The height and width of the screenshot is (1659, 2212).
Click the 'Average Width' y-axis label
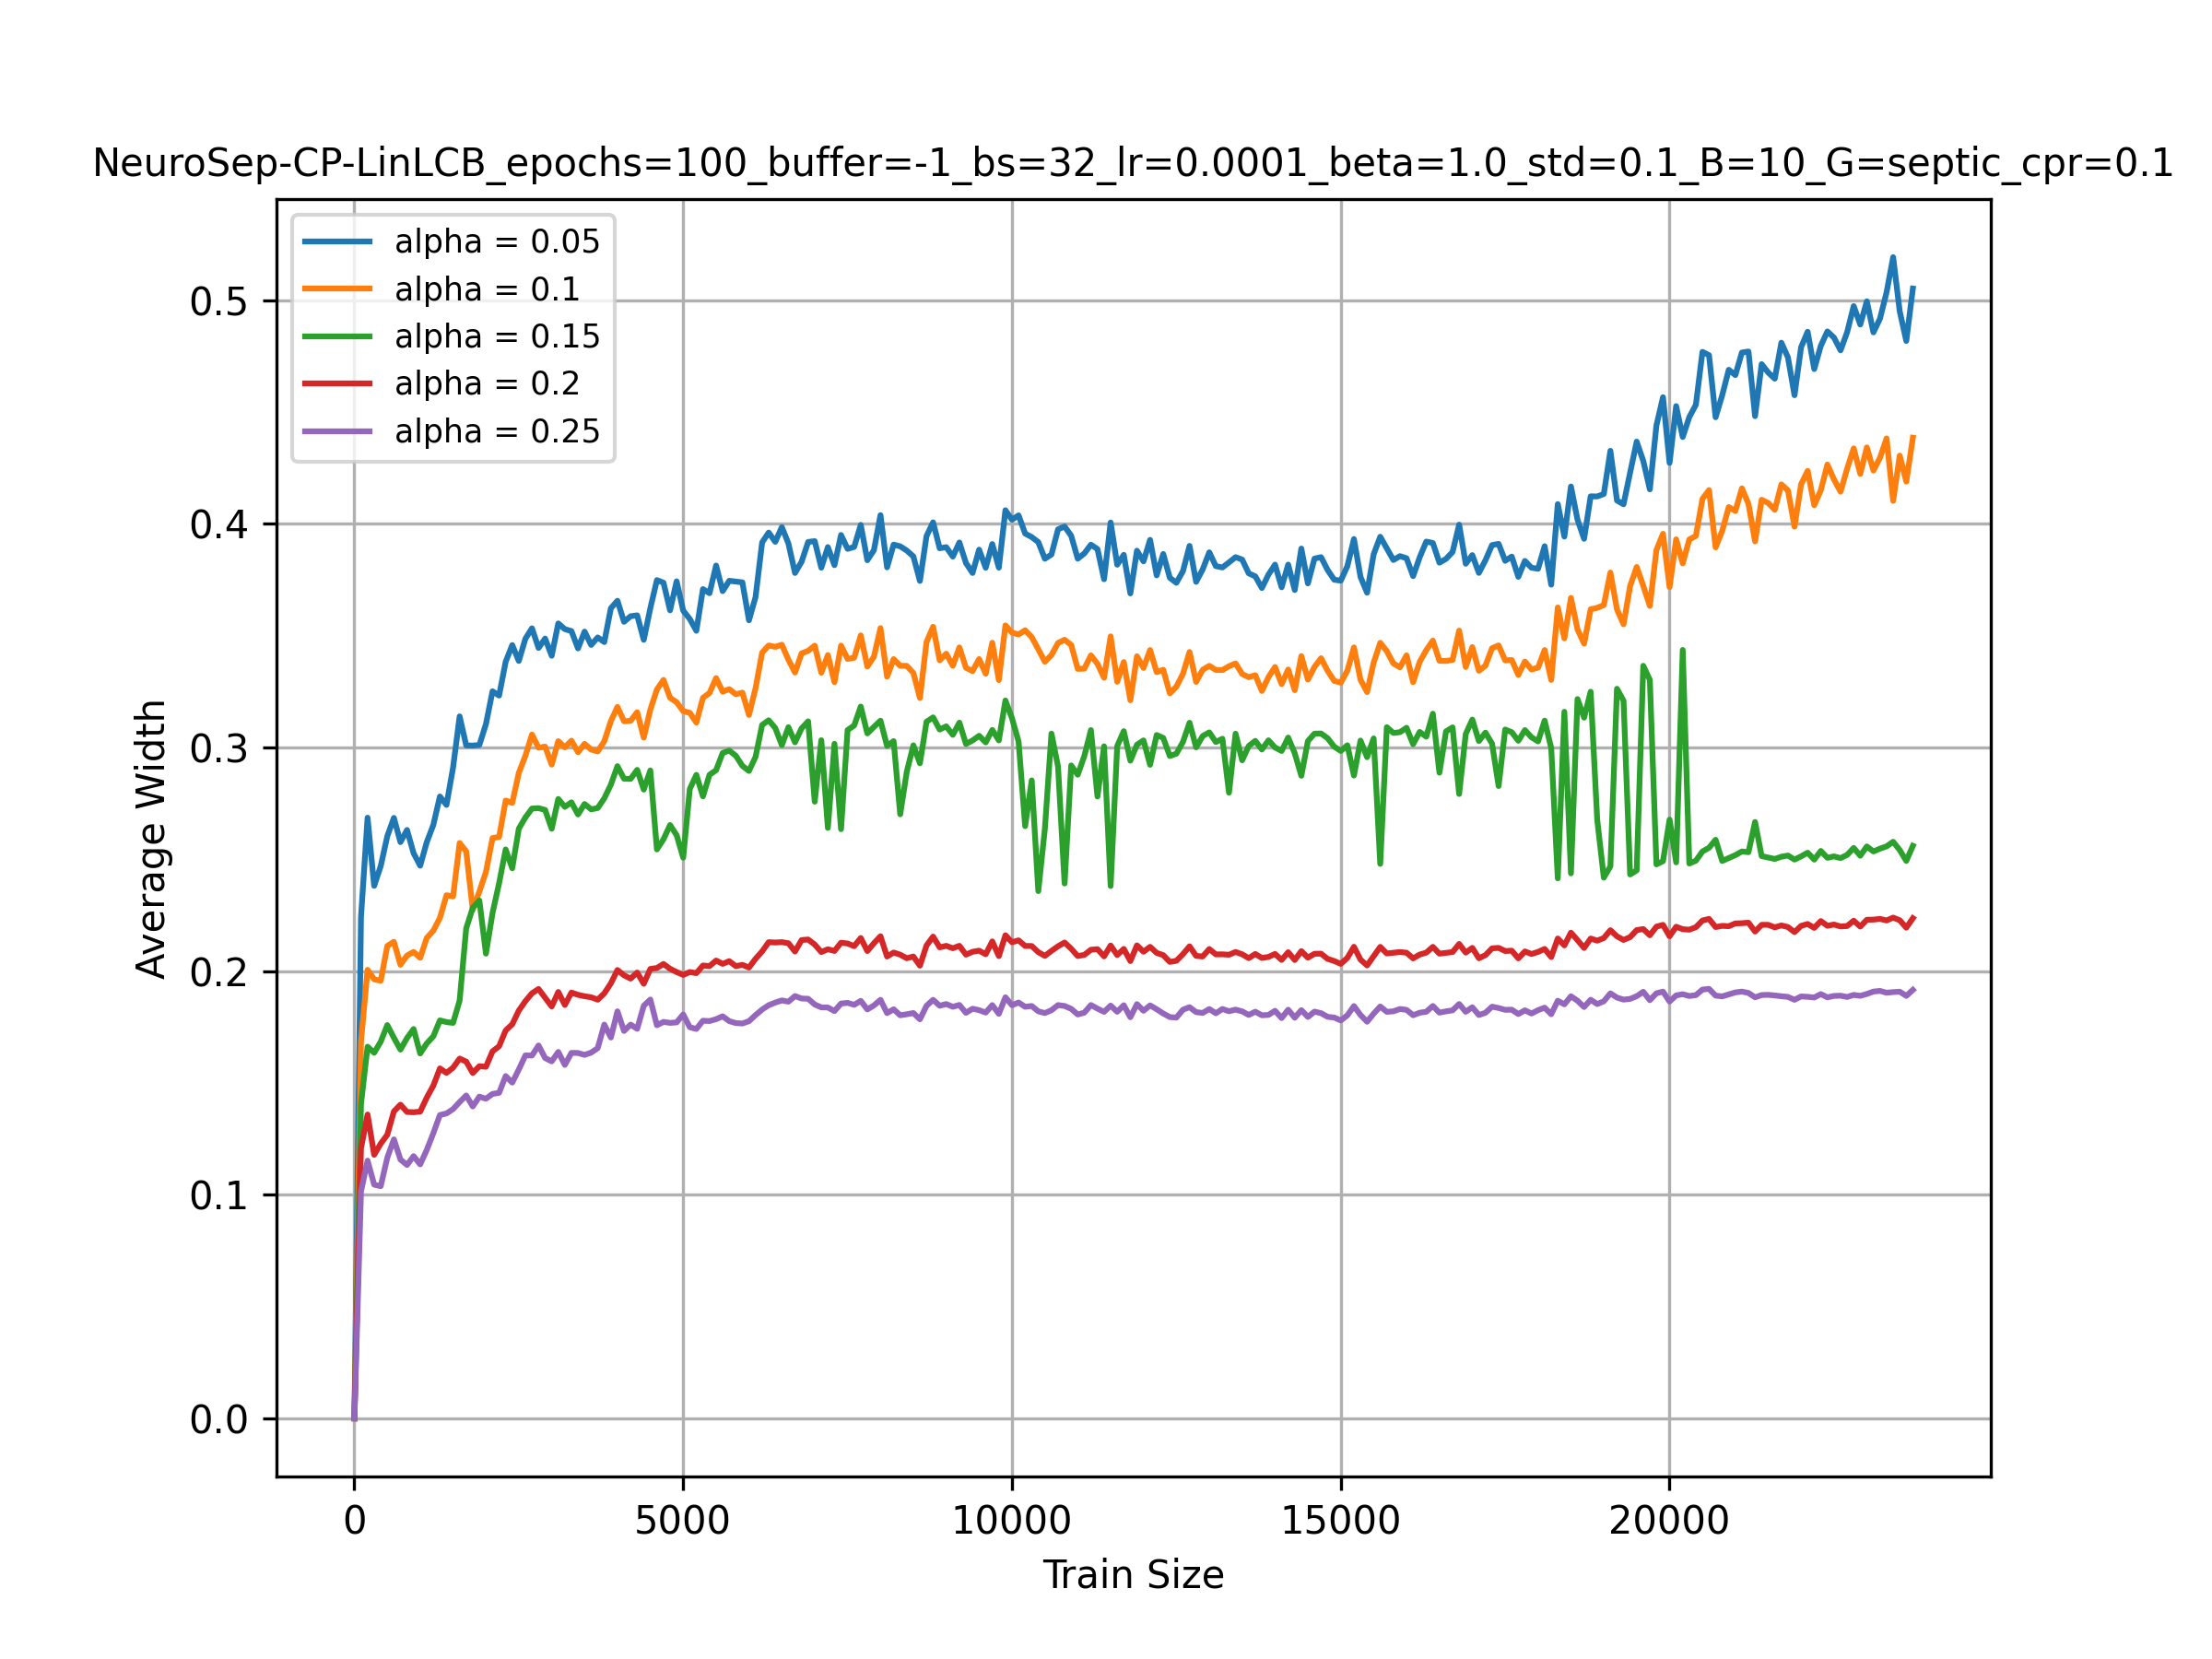[x=151, y=838]
